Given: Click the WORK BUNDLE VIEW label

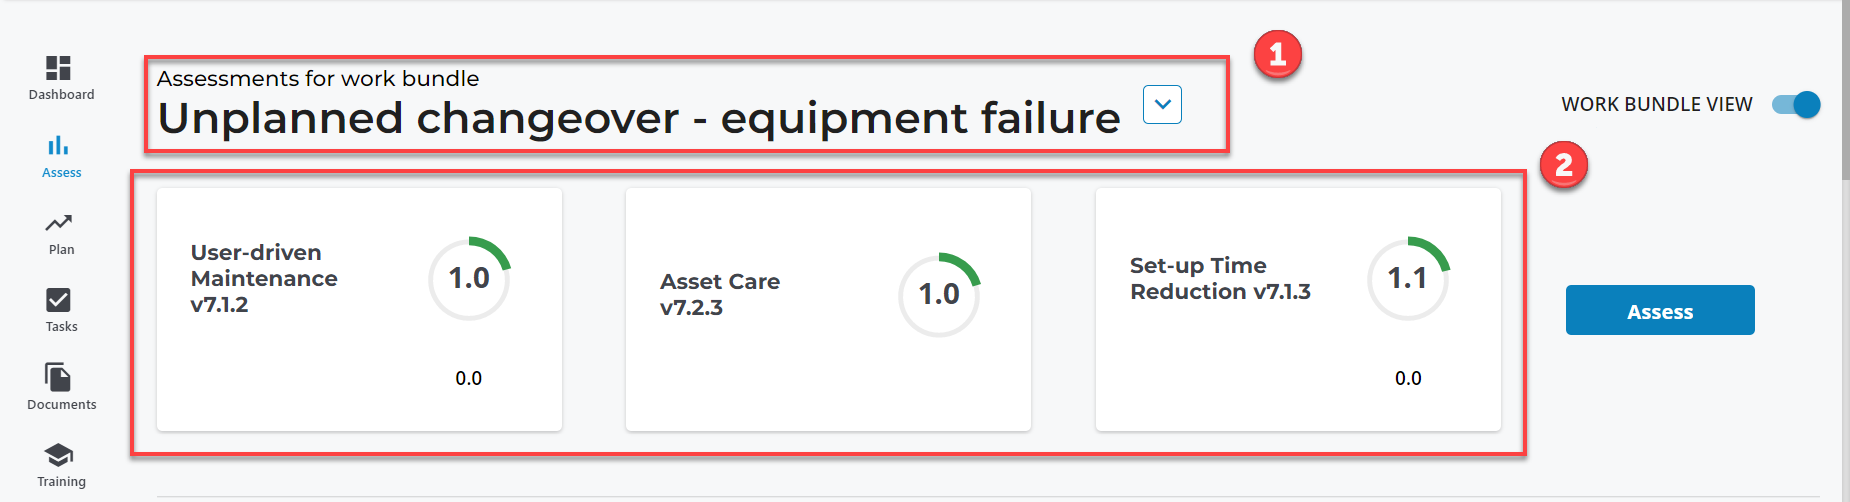Looking at the screenshot, I should [1657, 104].
